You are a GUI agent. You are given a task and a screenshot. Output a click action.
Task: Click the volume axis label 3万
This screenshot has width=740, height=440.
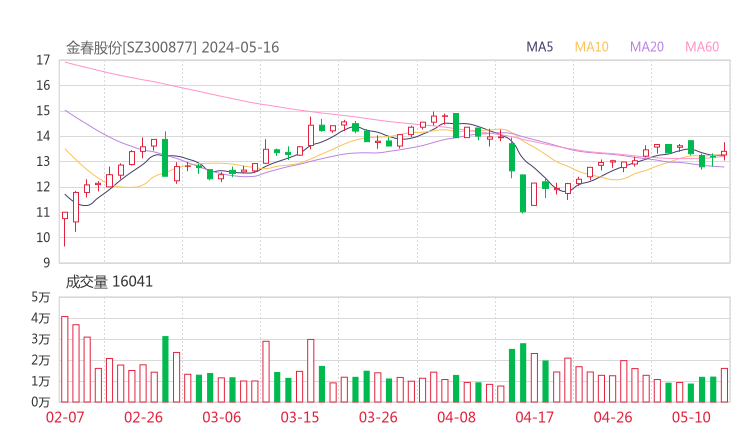(x=41, y=339)
